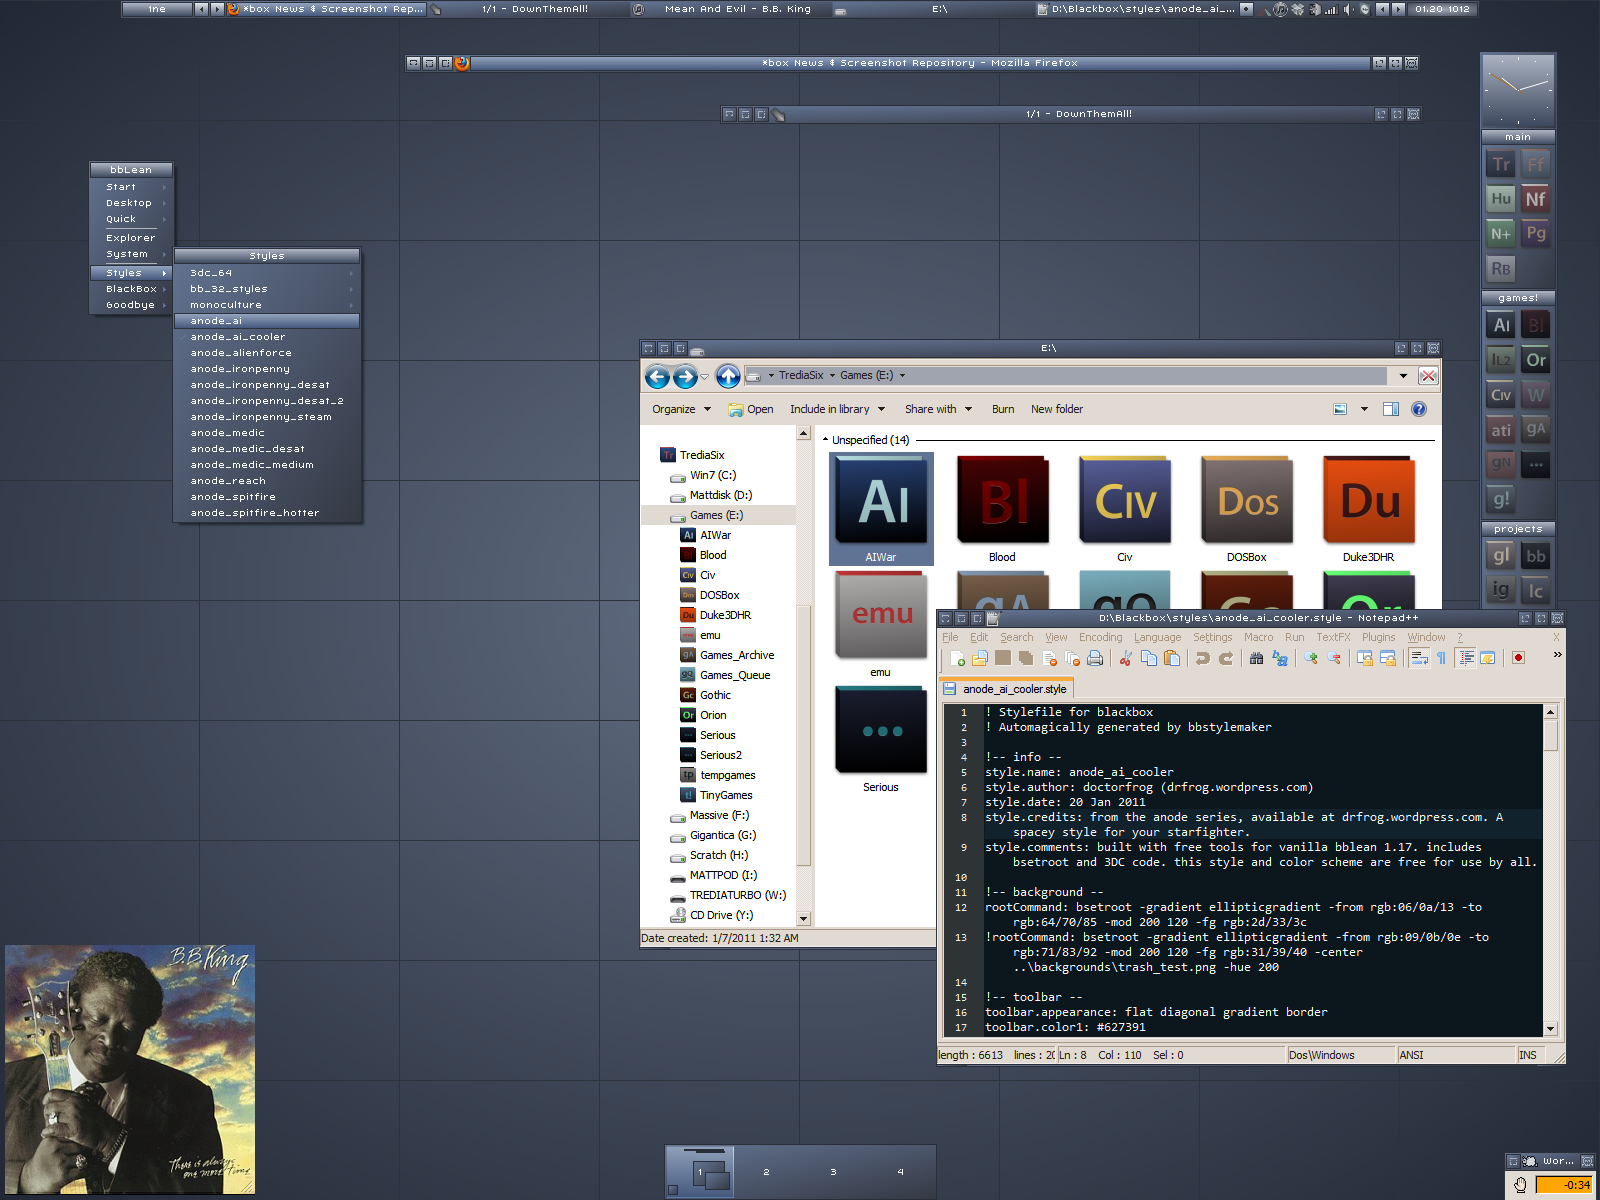1600x1200 pixels.
Task: Select anode_ai_cooler in Styles menu
Action: click(267, 337)
